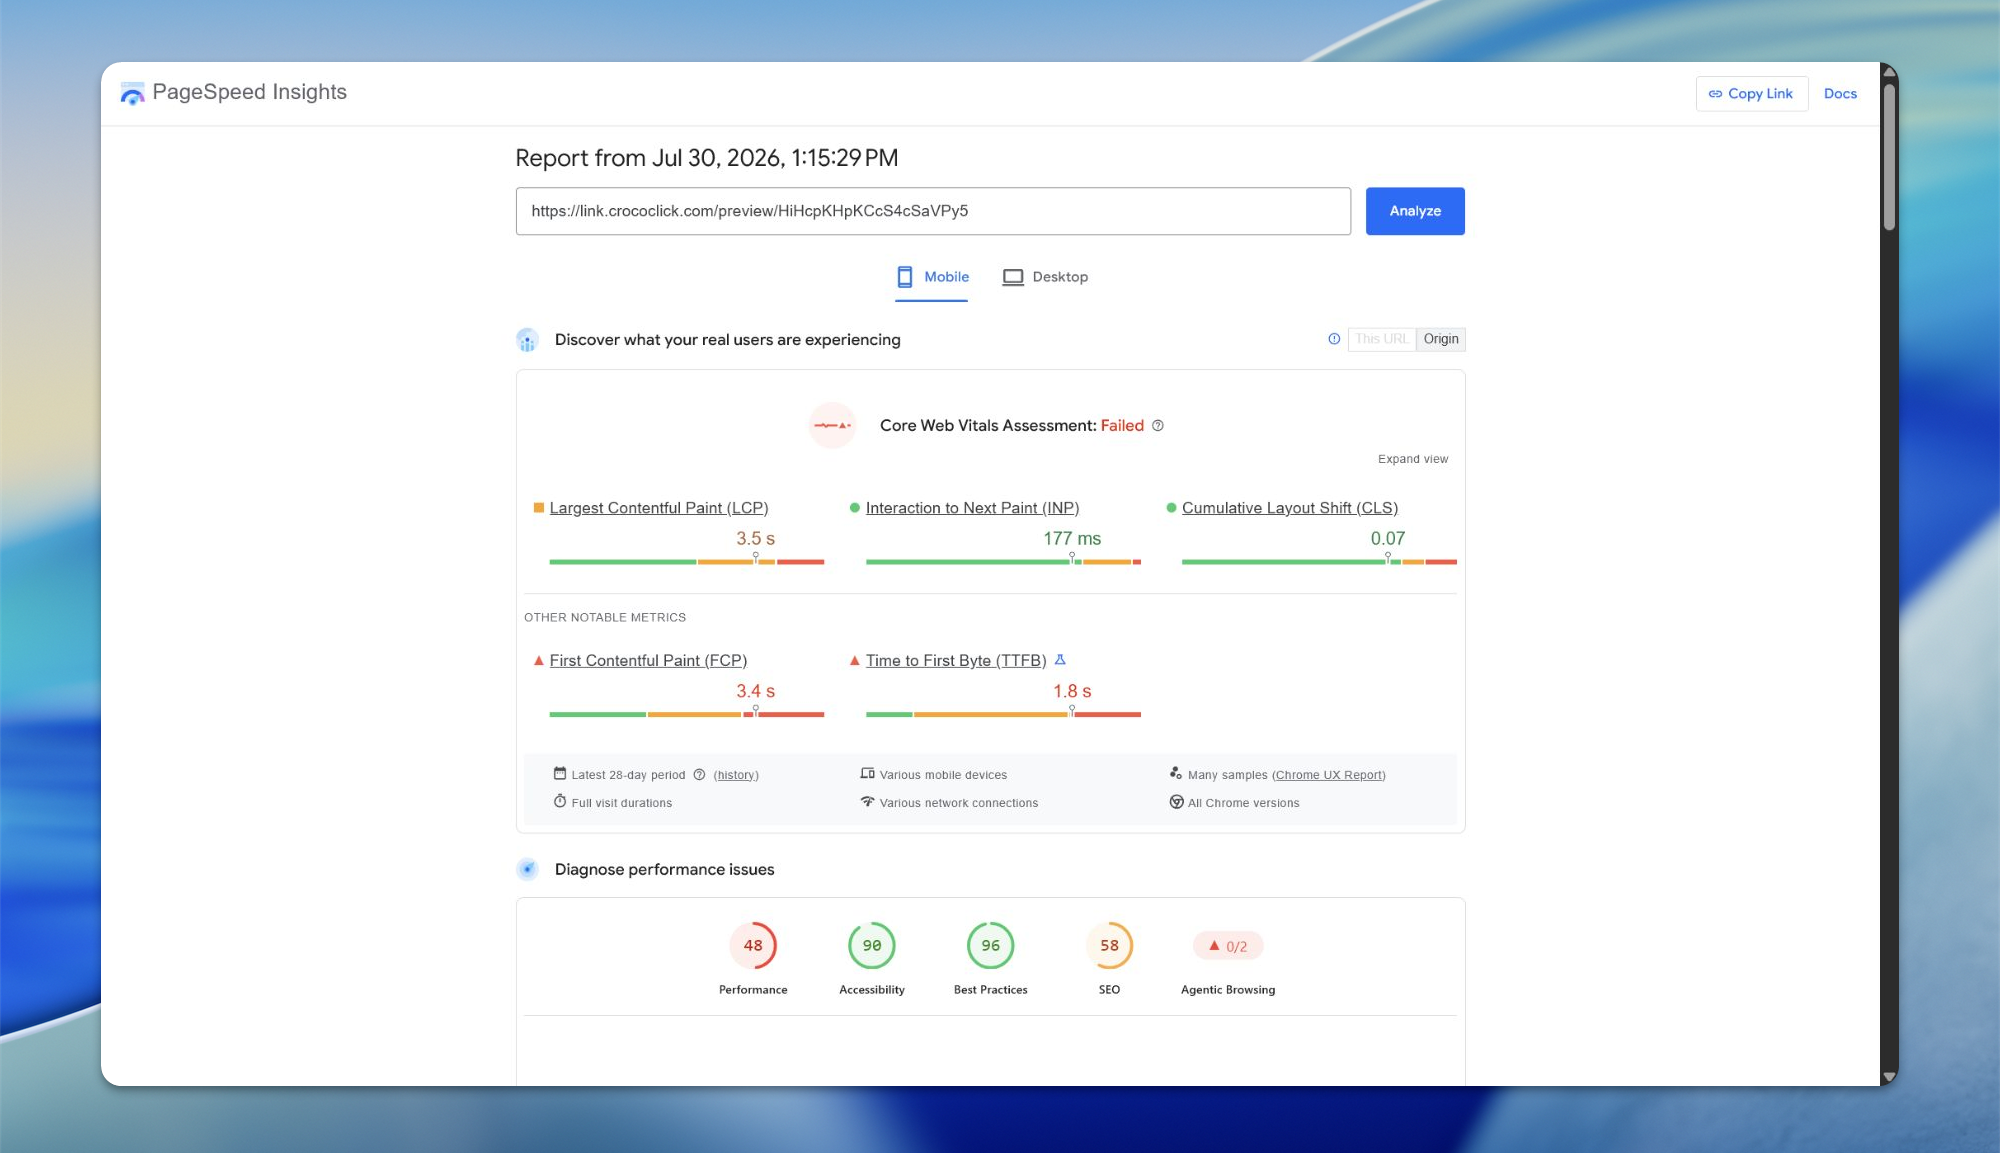Click the Performance score gauge 48
Screen dimensions: 2000x1153
click(x=753, y=946)
